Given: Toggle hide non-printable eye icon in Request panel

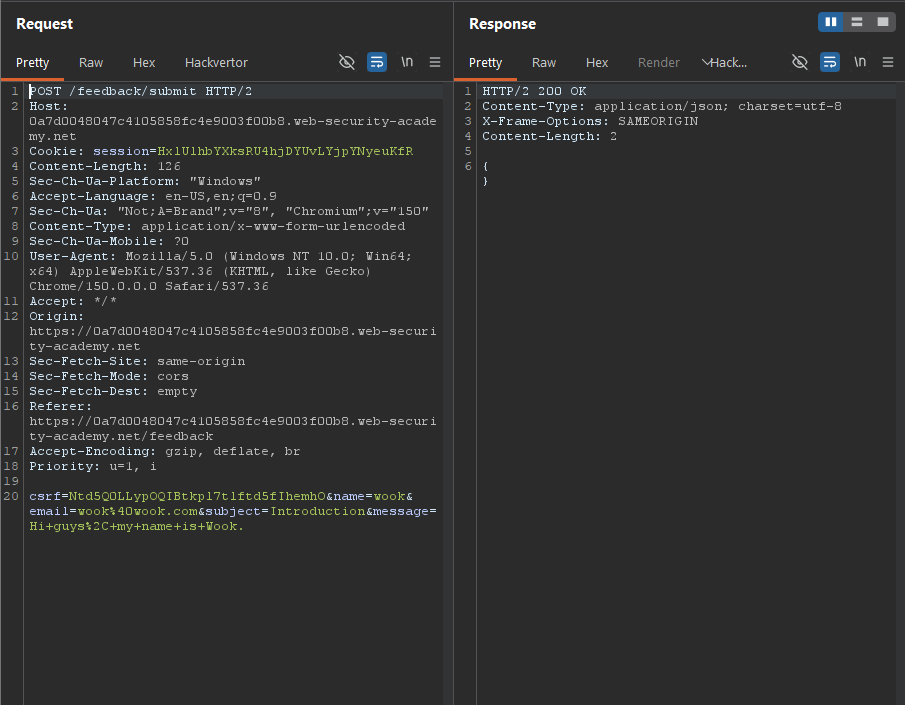Looking at the screenshot, I should tap(346, 62).
